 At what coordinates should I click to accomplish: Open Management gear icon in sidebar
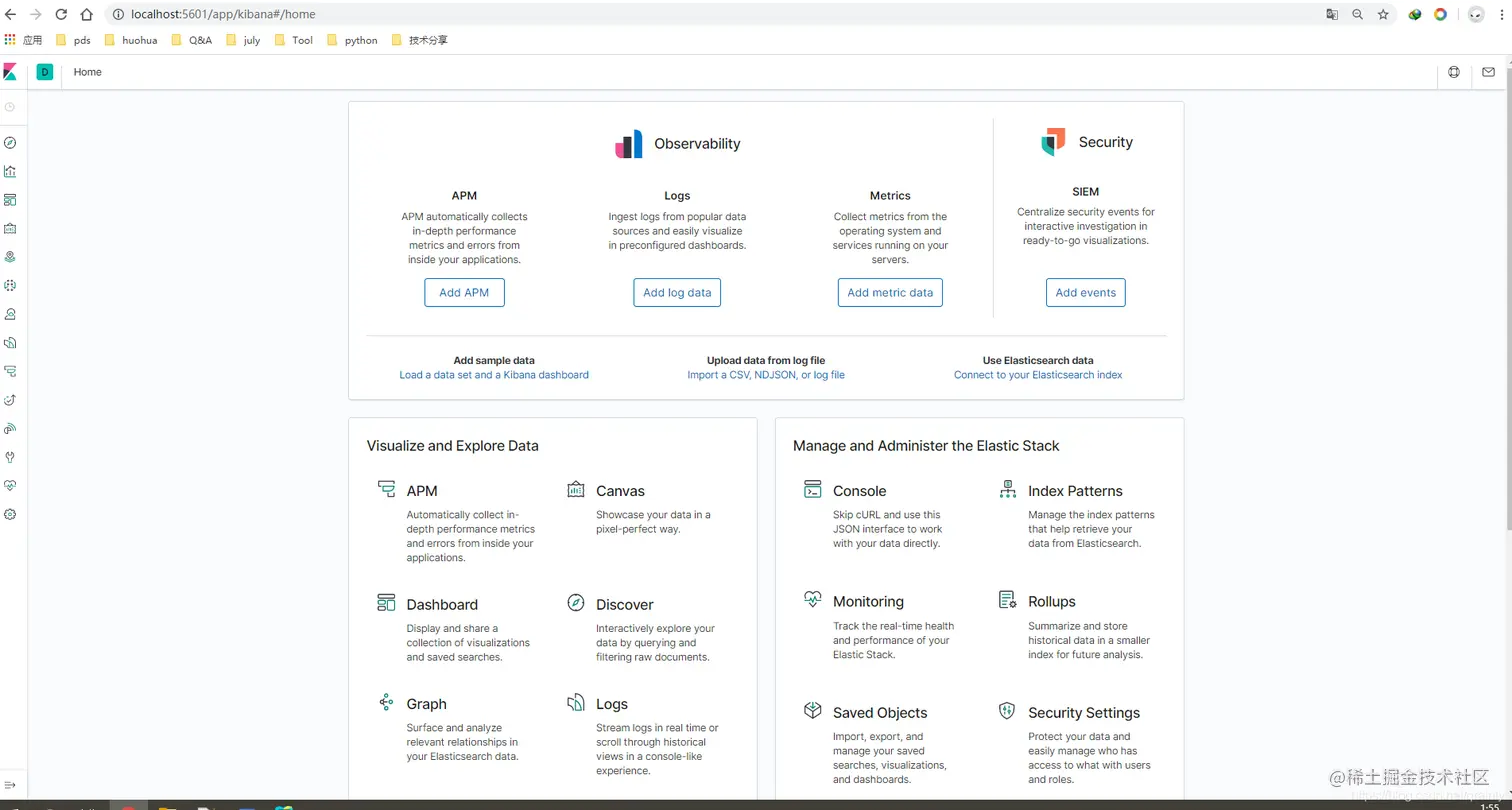(10, 514)
